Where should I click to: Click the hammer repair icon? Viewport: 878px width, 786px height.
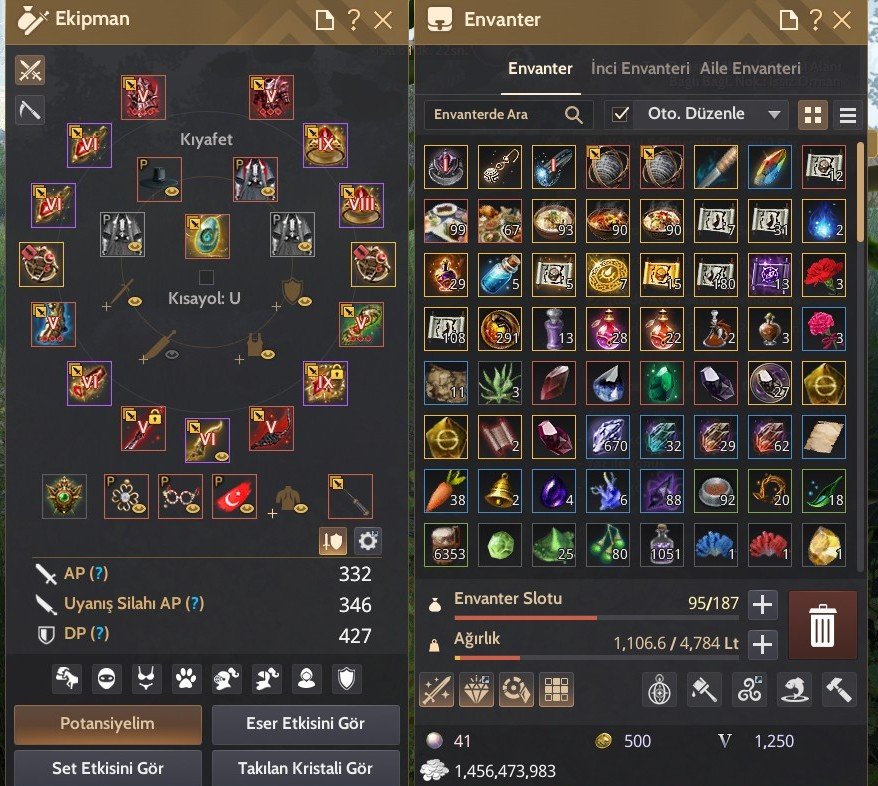point(839,689)
